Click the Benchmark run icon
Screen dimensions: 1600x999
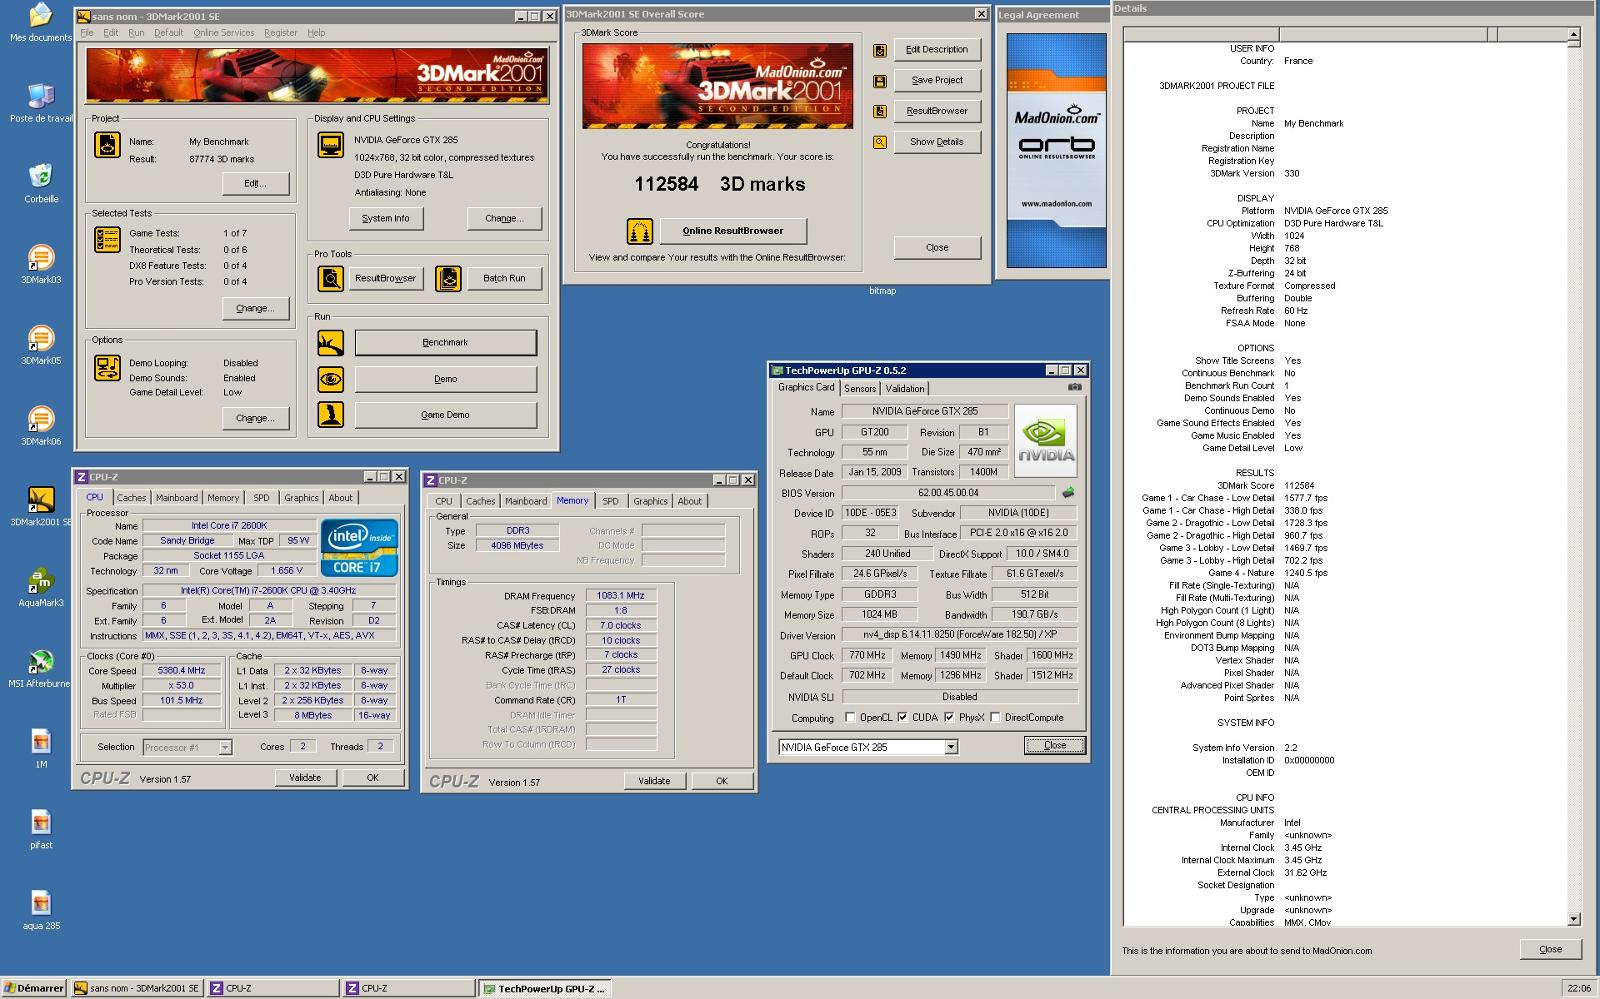(330, 343)
